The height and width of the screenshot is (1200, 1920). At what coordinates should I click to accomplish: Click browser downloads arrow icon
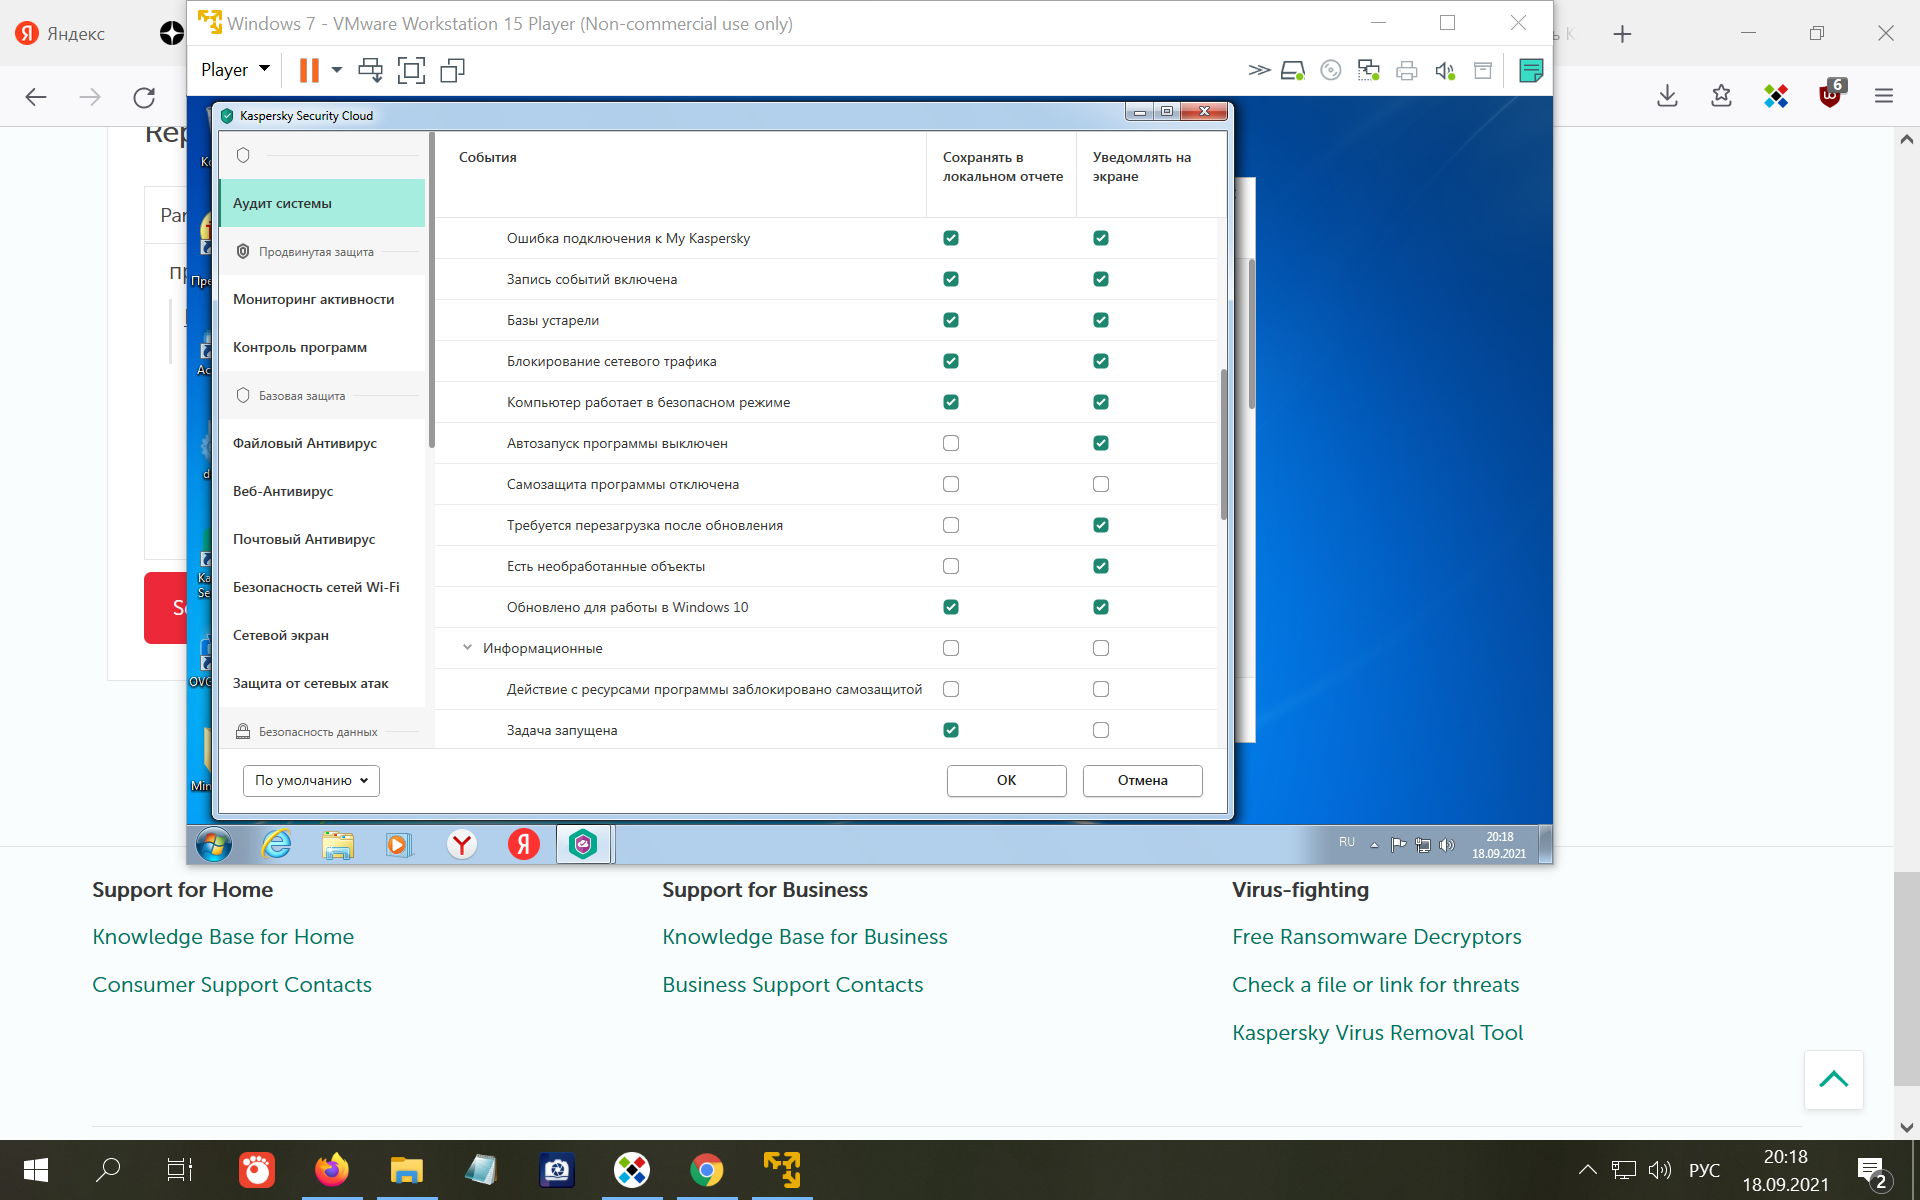(1667, 96)
